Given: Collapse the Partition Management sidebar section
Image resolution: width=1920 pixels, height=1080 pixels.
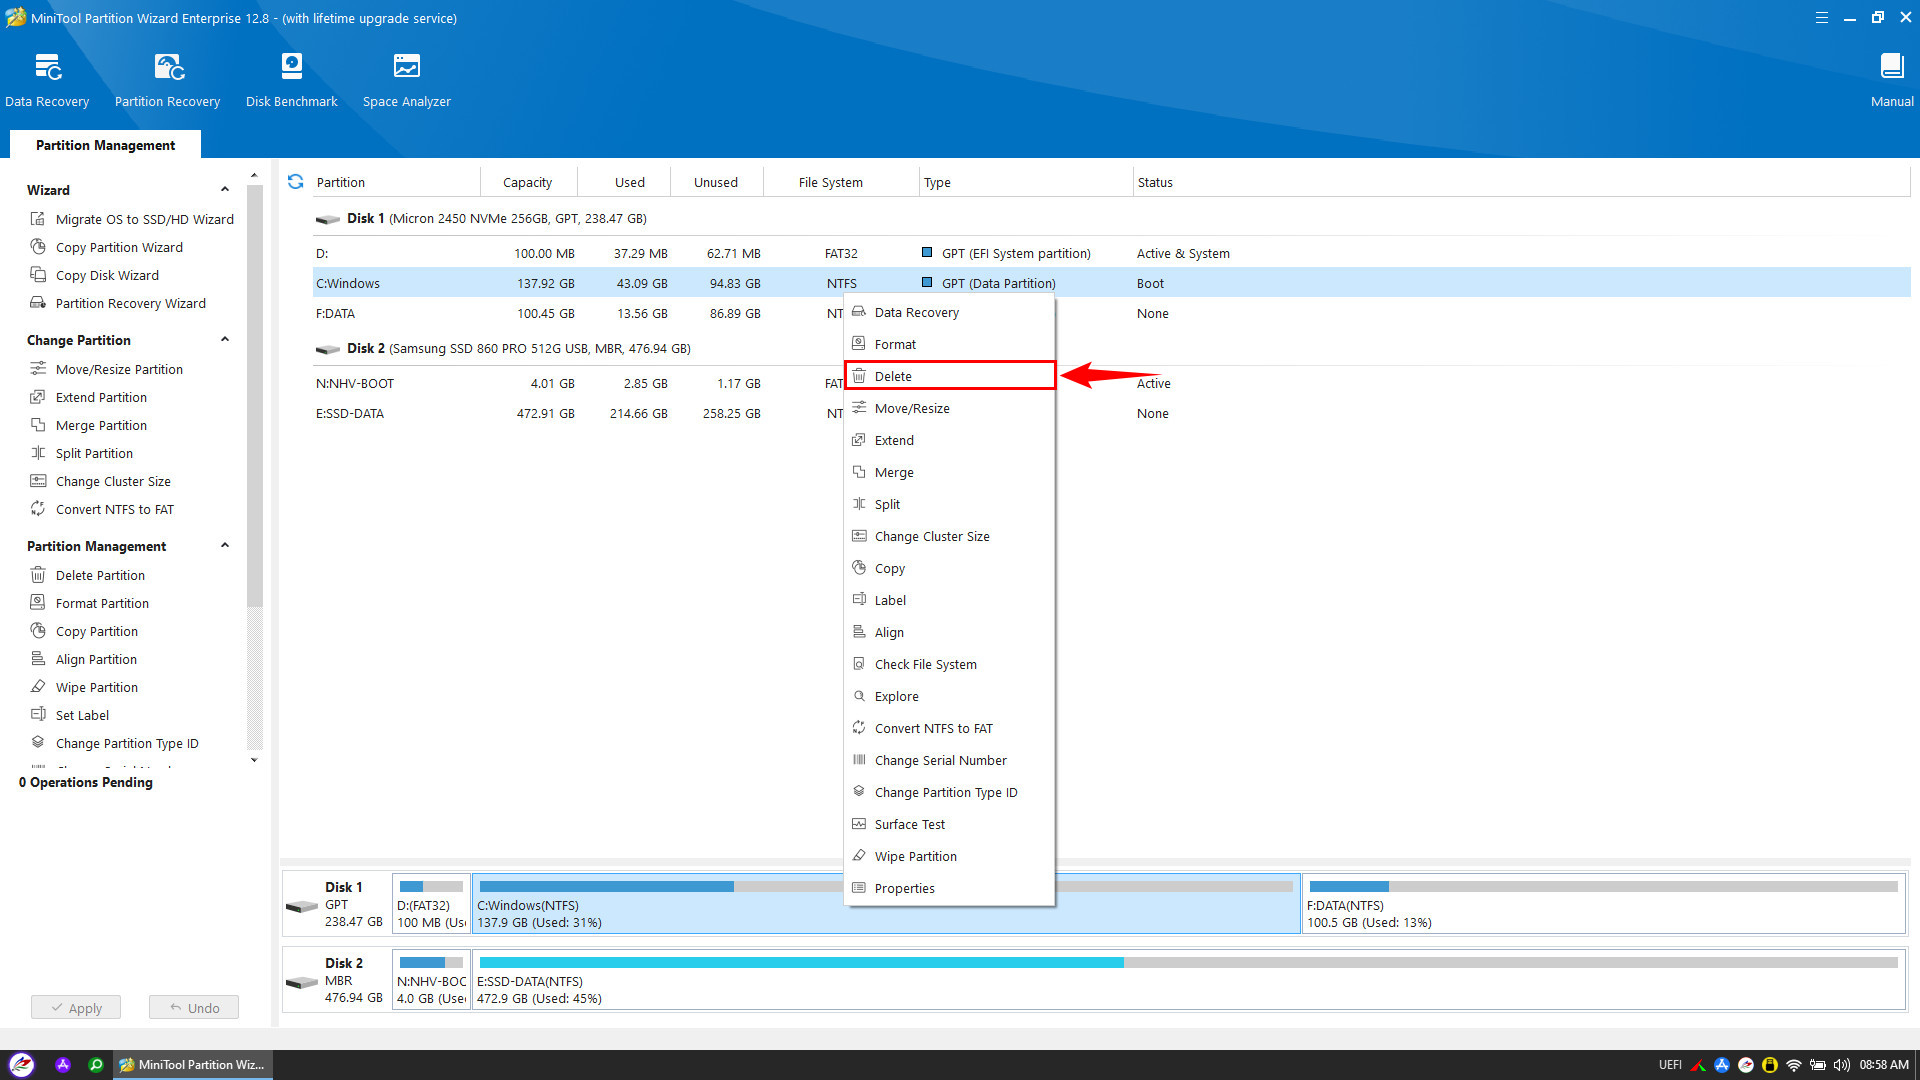Looking at the screenshot, I should (x=225, y=545).
